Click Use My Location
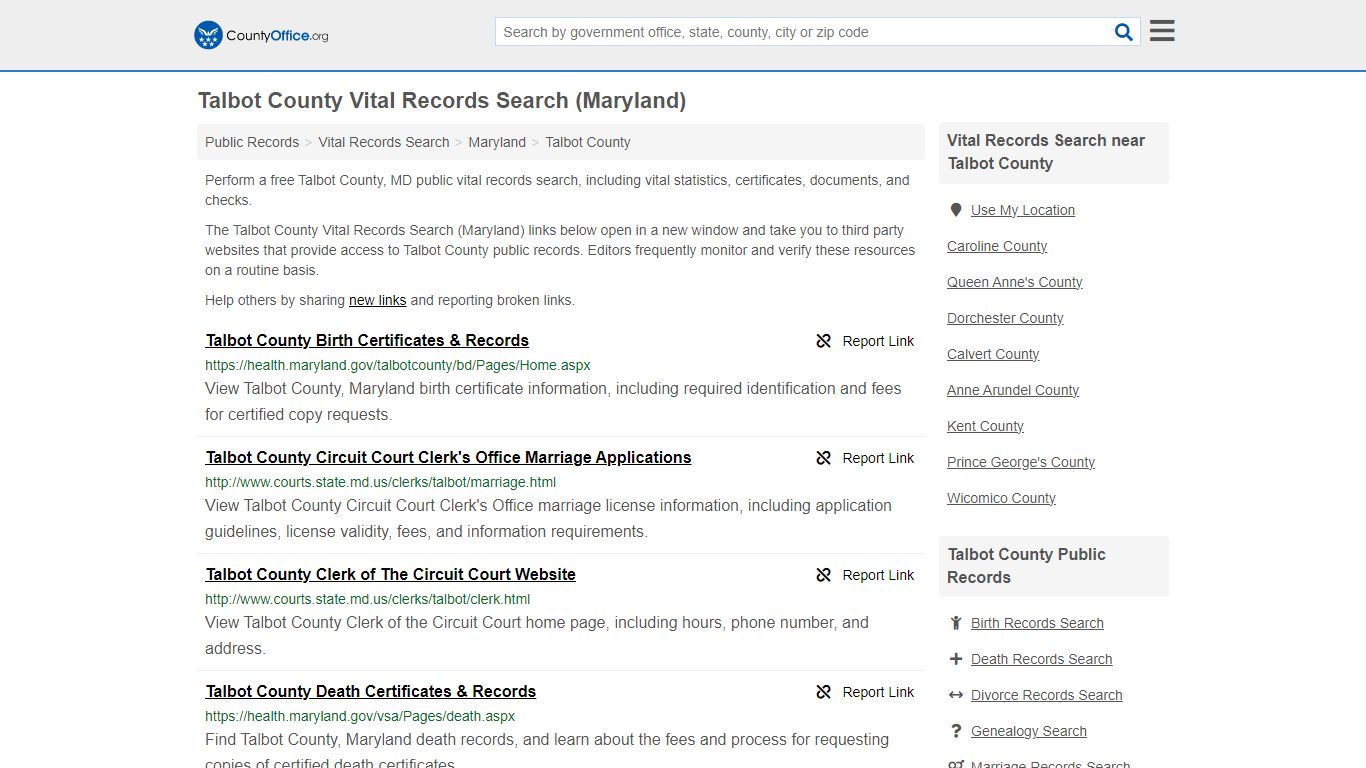The width and height of the screenshot is (1366, 768). click(1023, 210)
